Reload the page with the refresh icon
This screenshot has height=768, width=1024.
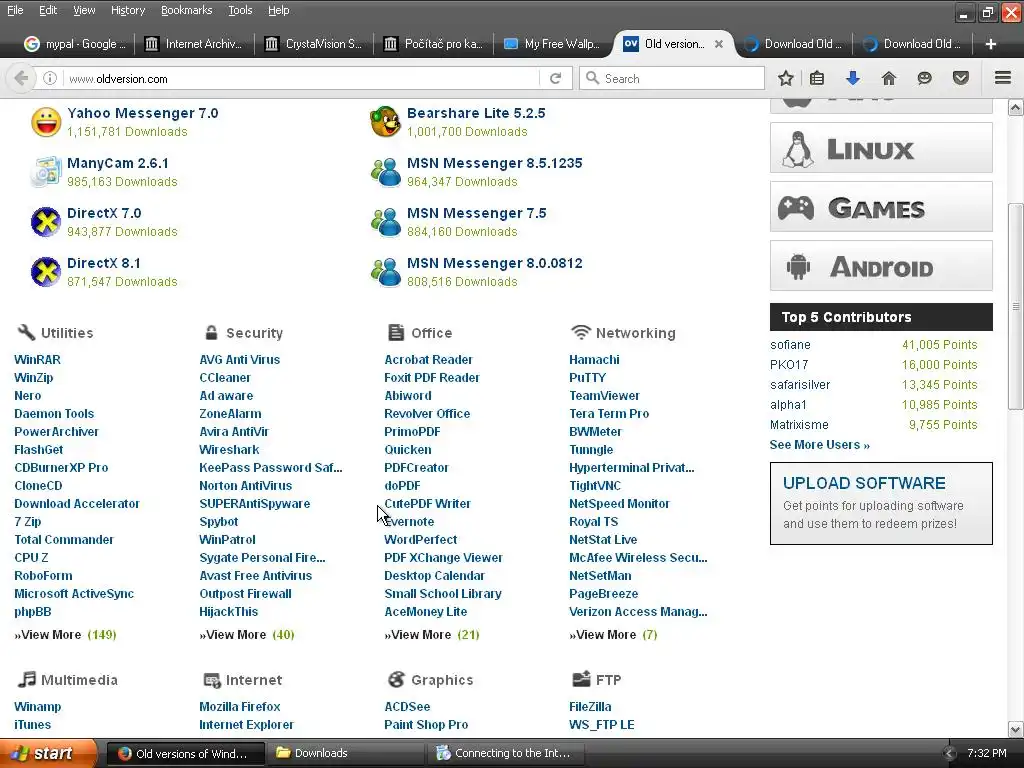555,78
